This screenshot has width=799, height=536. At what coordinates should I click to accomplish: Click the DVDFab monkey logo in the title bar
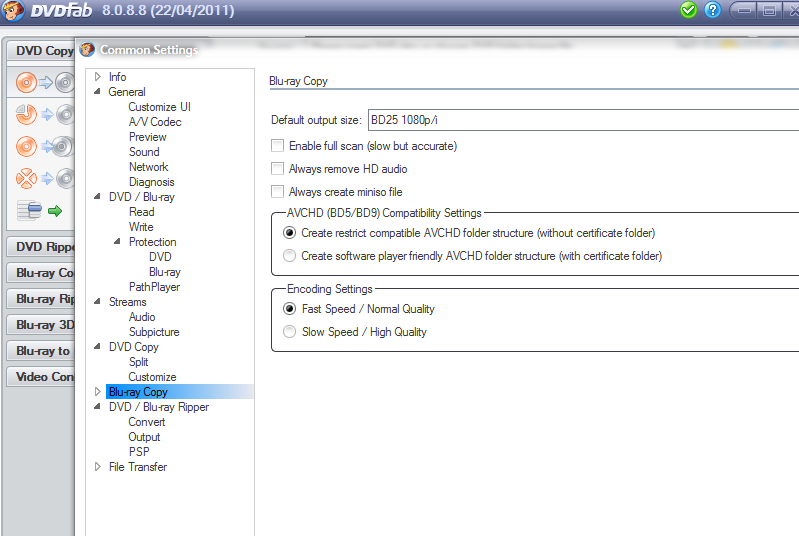(13, 10)
